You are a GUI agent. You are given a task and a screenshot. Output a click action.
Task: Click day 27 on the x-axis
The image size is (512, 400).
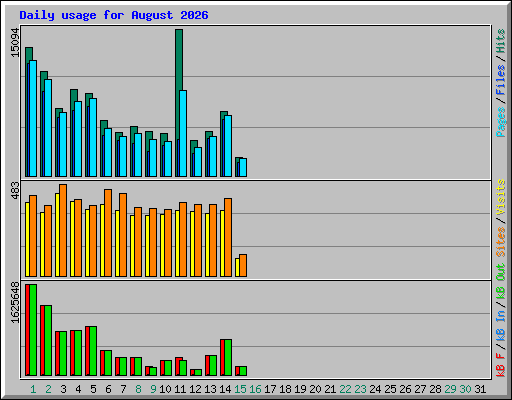420,389
